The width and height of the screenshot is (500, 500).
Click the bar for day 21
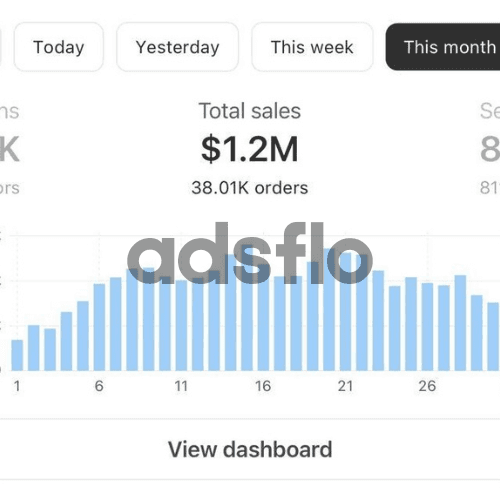345,312
